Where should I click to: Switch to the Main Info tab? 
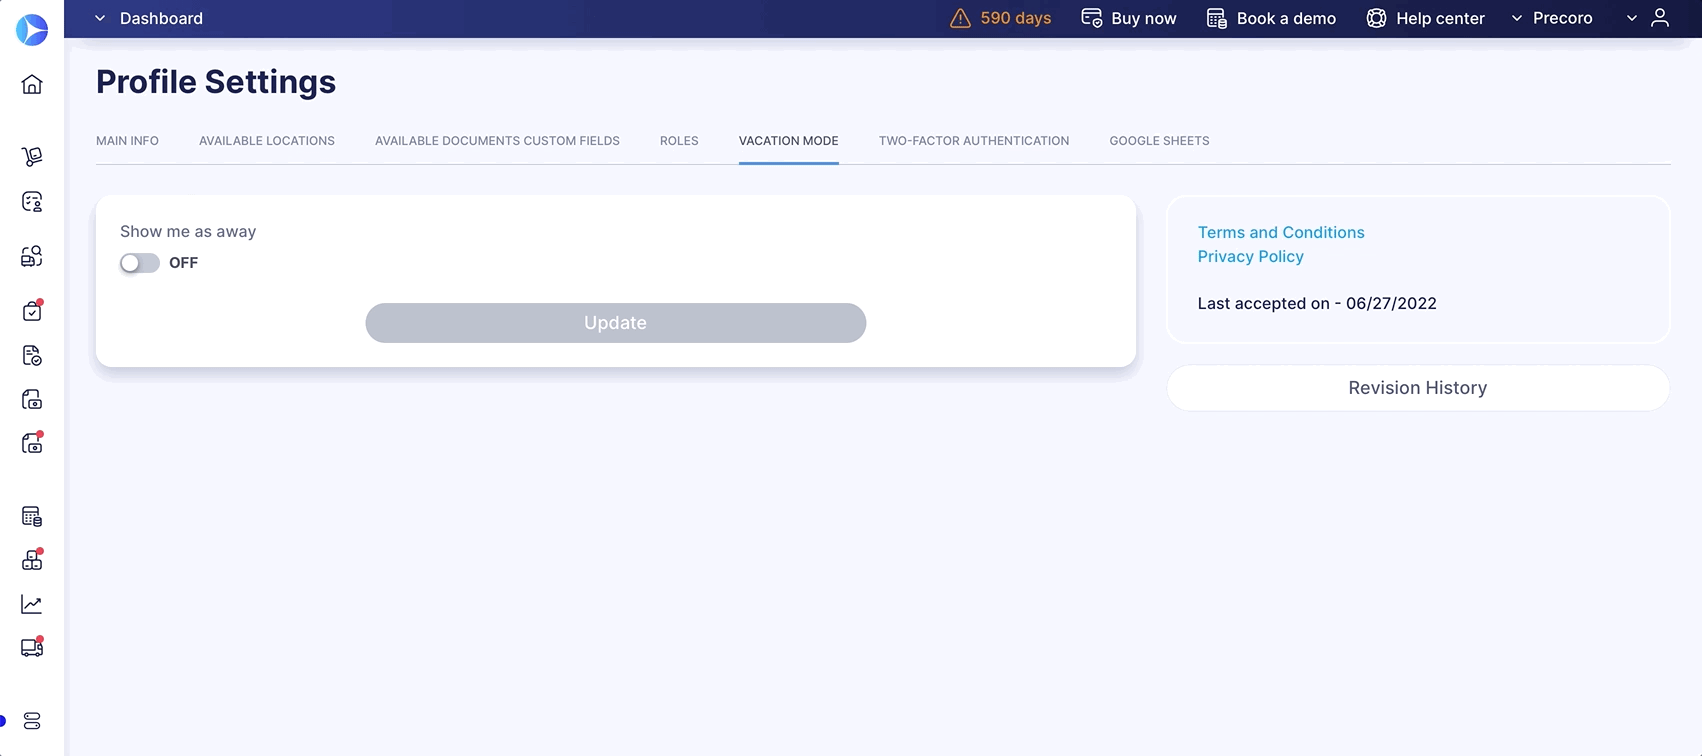pos(127,141)
